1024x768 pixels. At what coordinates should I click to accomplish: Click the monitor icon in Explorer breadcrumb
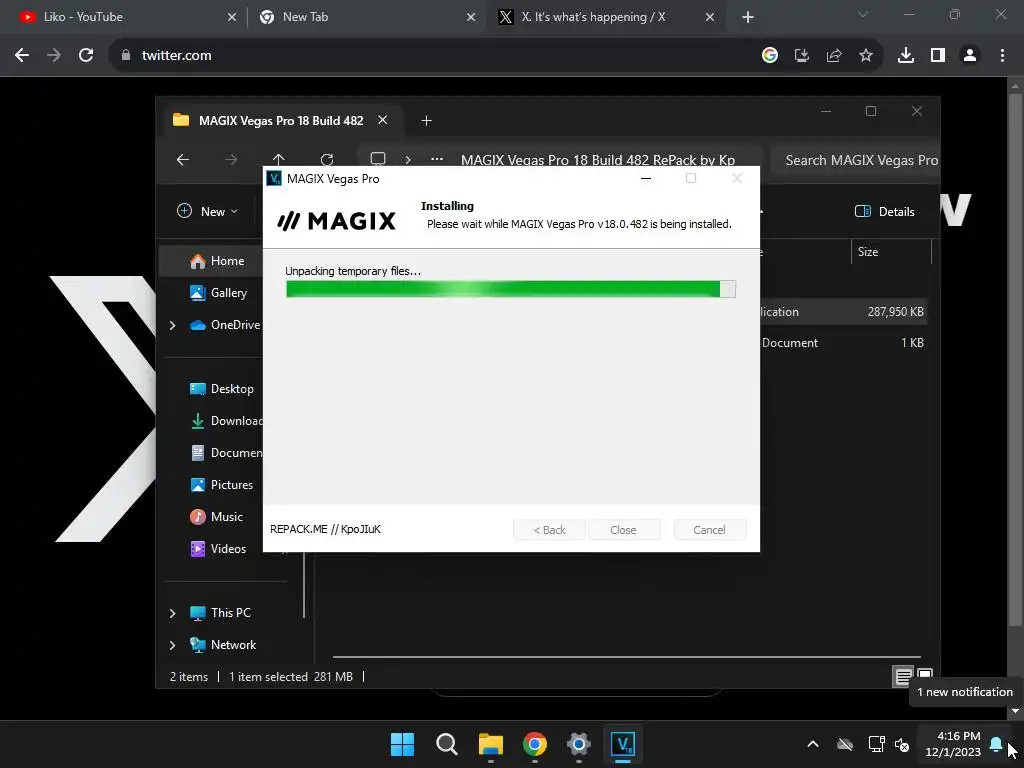coord(377,159)
